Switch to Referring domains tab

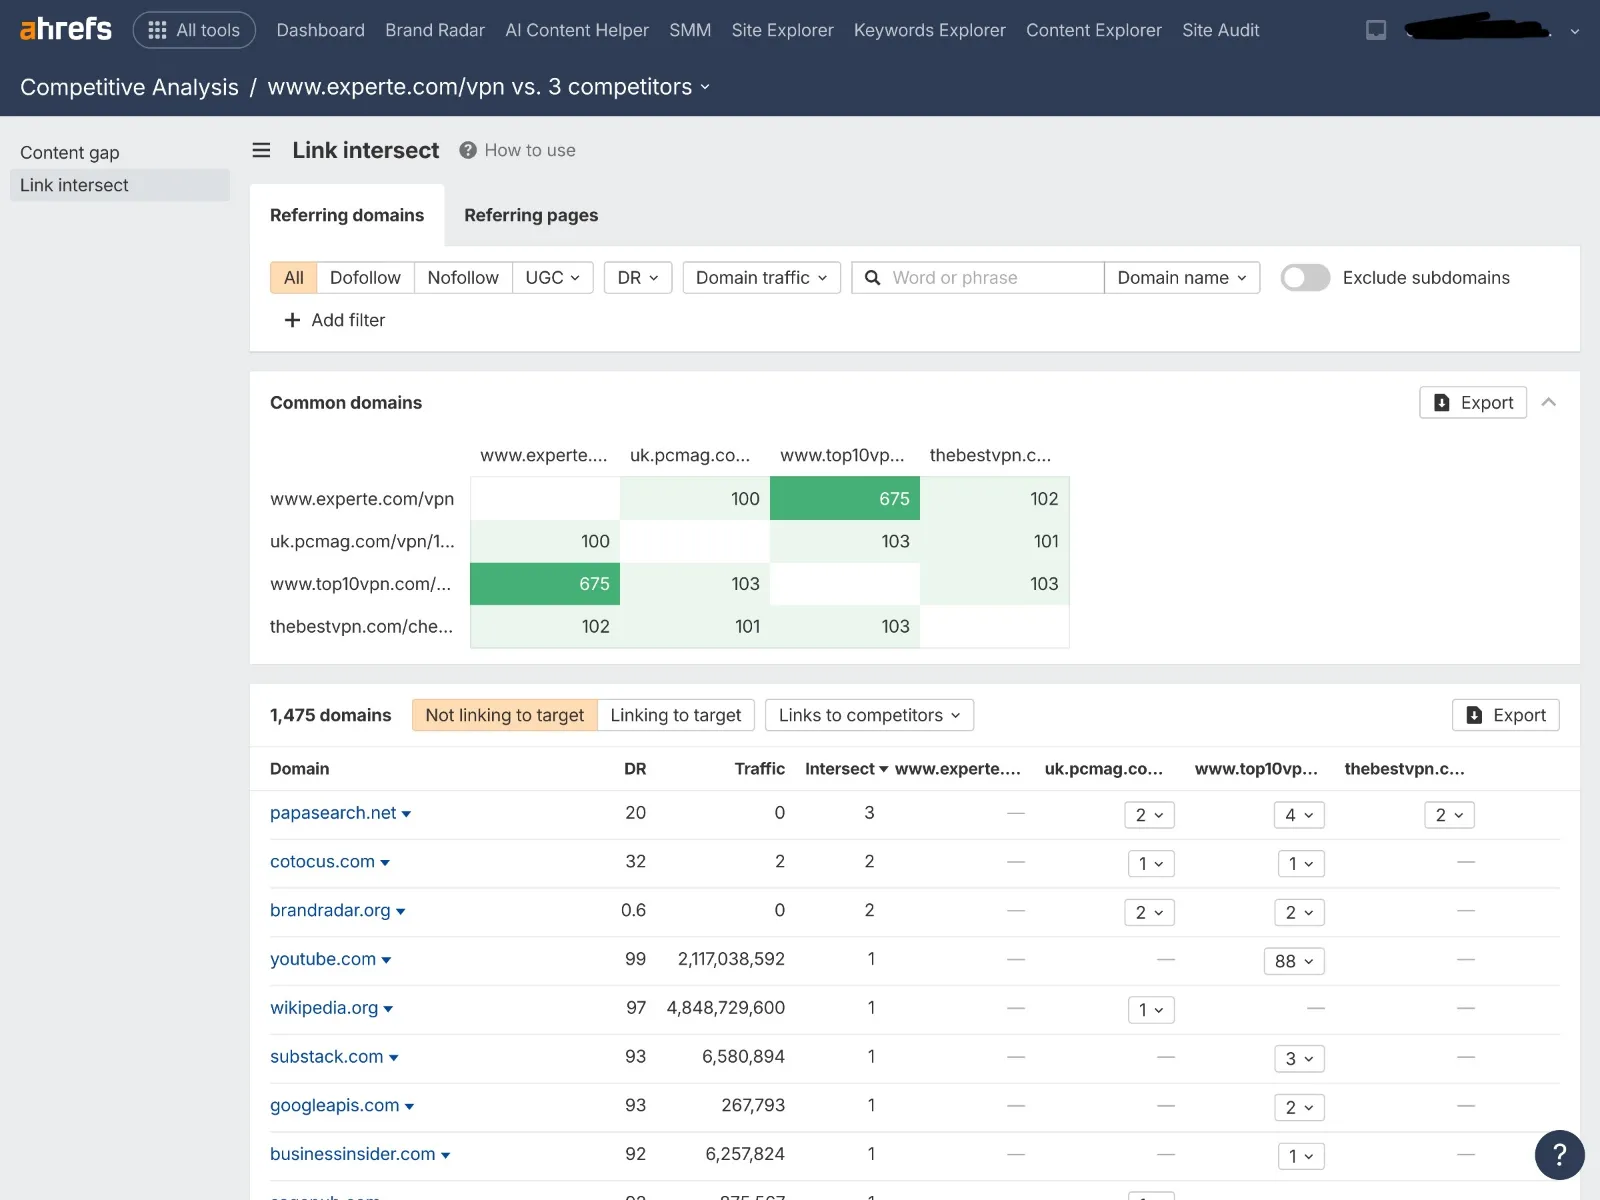(347, 215)
